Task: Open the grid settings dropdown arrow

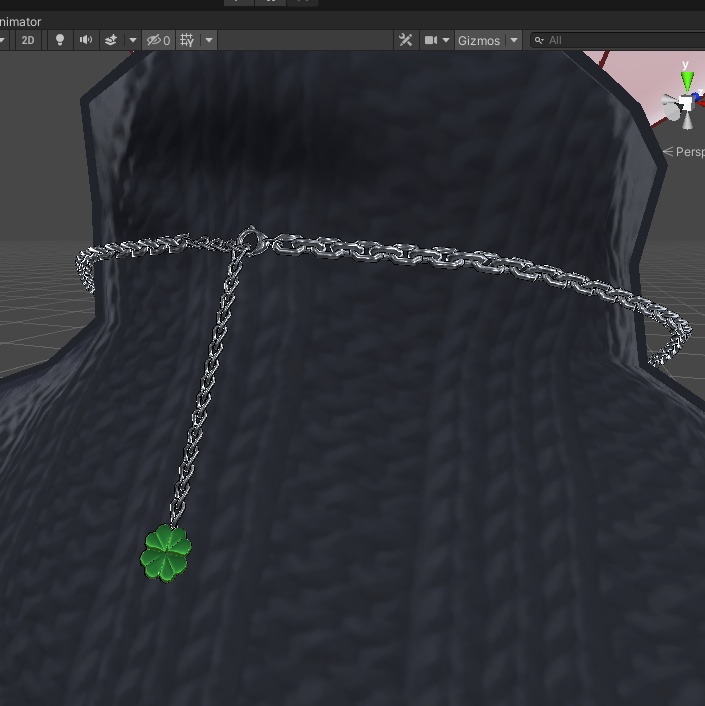Action: [x=209, y=40]
